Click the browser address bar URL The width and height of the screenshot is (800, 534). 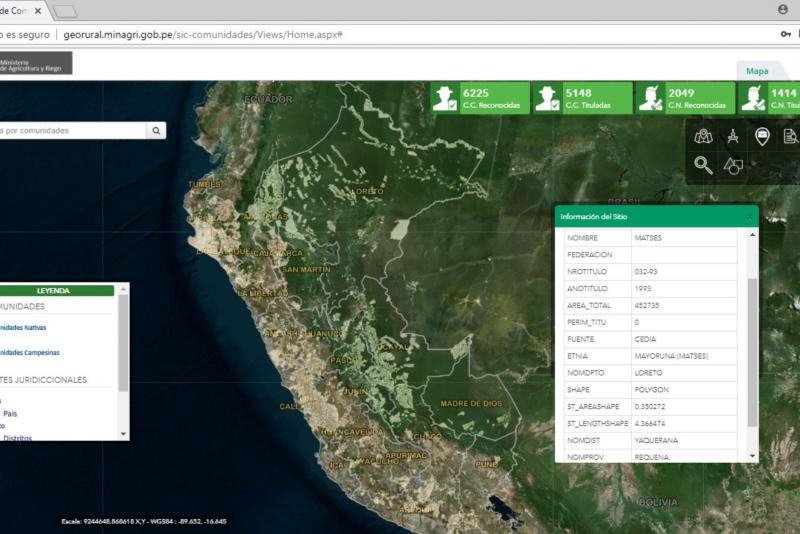203,35
